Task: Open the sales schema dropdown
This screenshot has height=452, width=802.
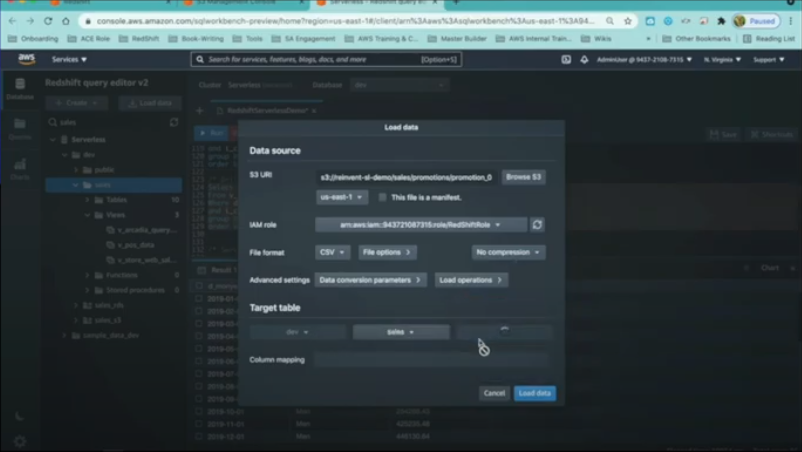Action: [401, 332]
